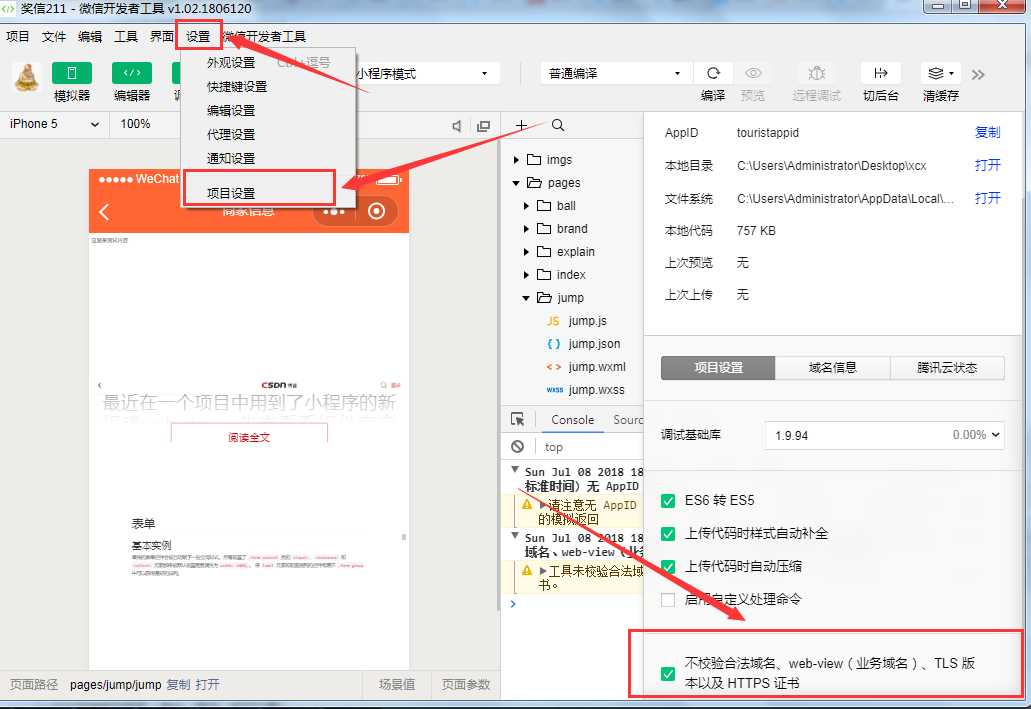Toggle 不校验合法域名 checkbox
Image resolution: width=1031 pixels, height=709 pixels.
tap(668, 673)
